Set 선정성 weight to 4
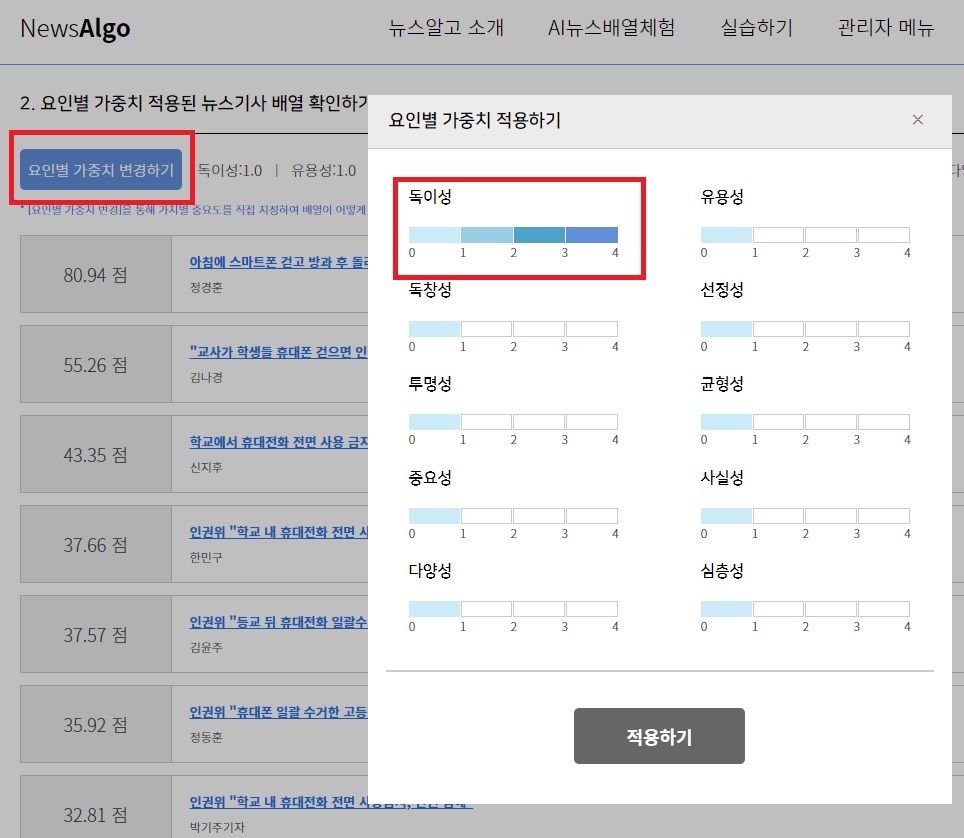 882,328
